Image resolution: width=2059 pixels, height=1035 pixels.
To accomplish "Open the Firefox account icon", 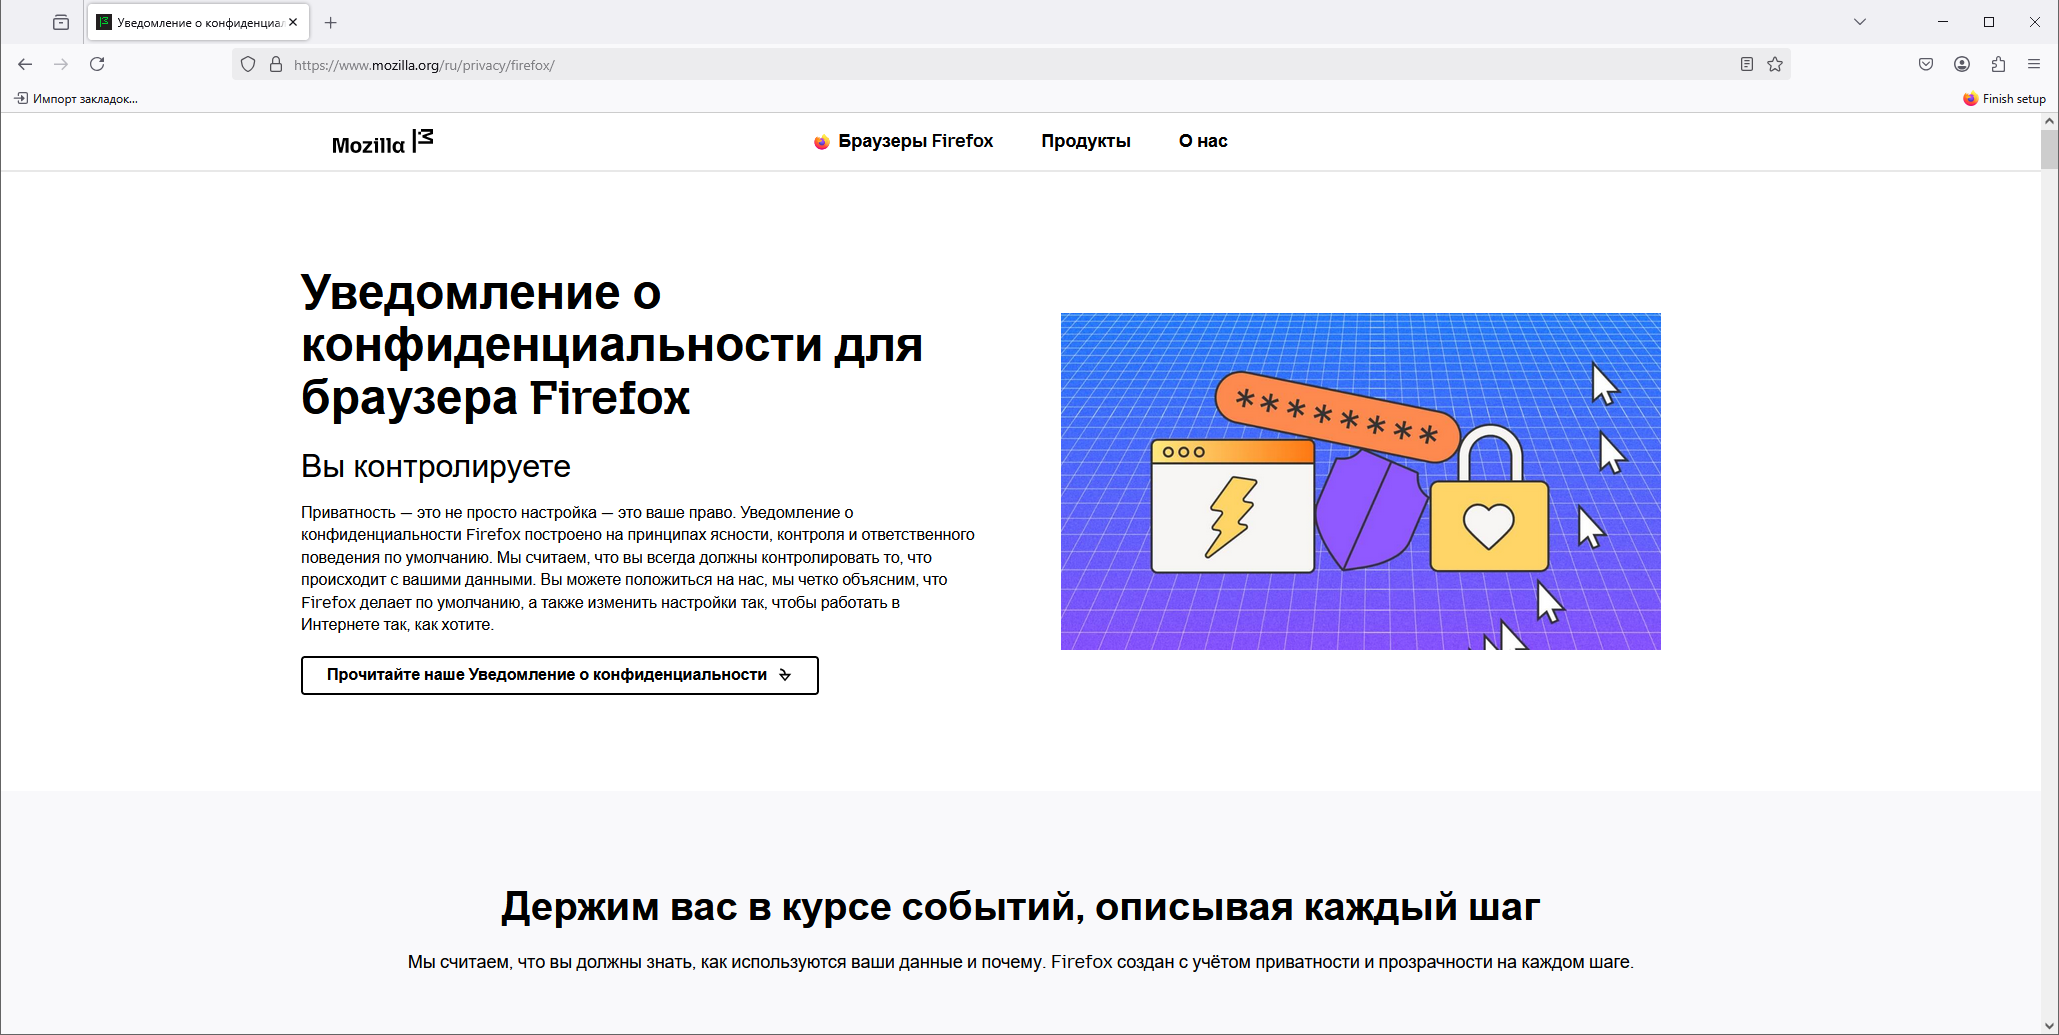I will (1962, 64).
